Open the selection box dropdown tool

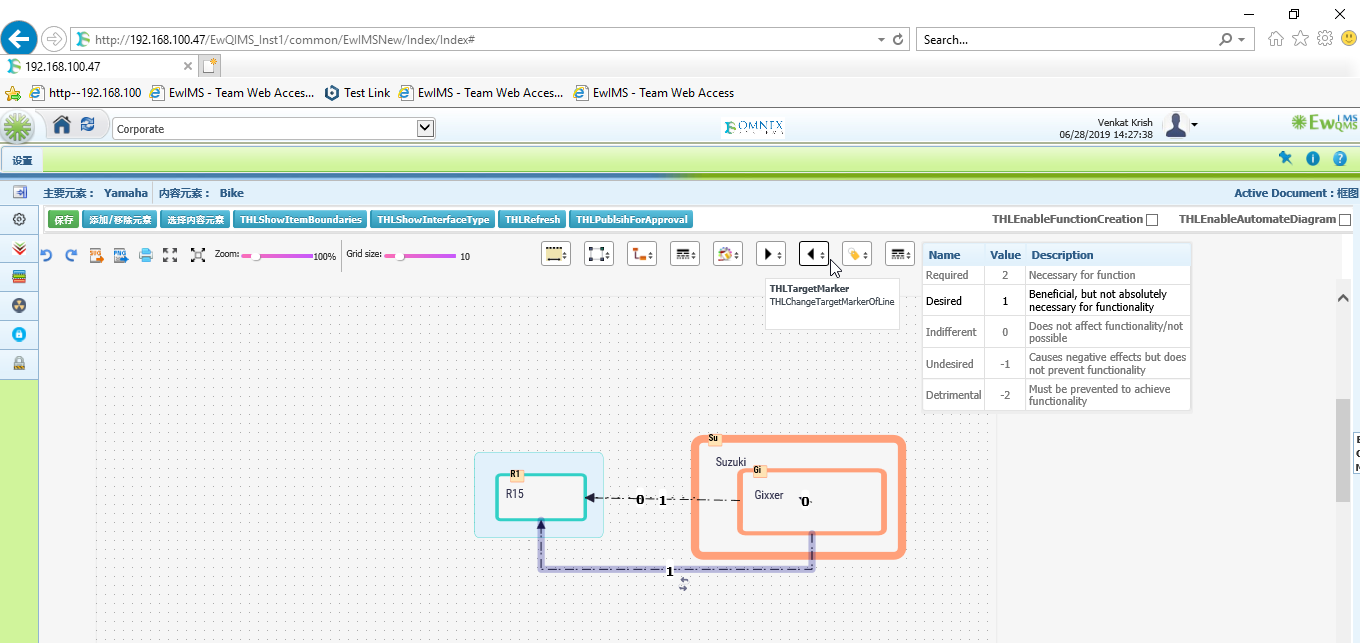coord(599,254)
